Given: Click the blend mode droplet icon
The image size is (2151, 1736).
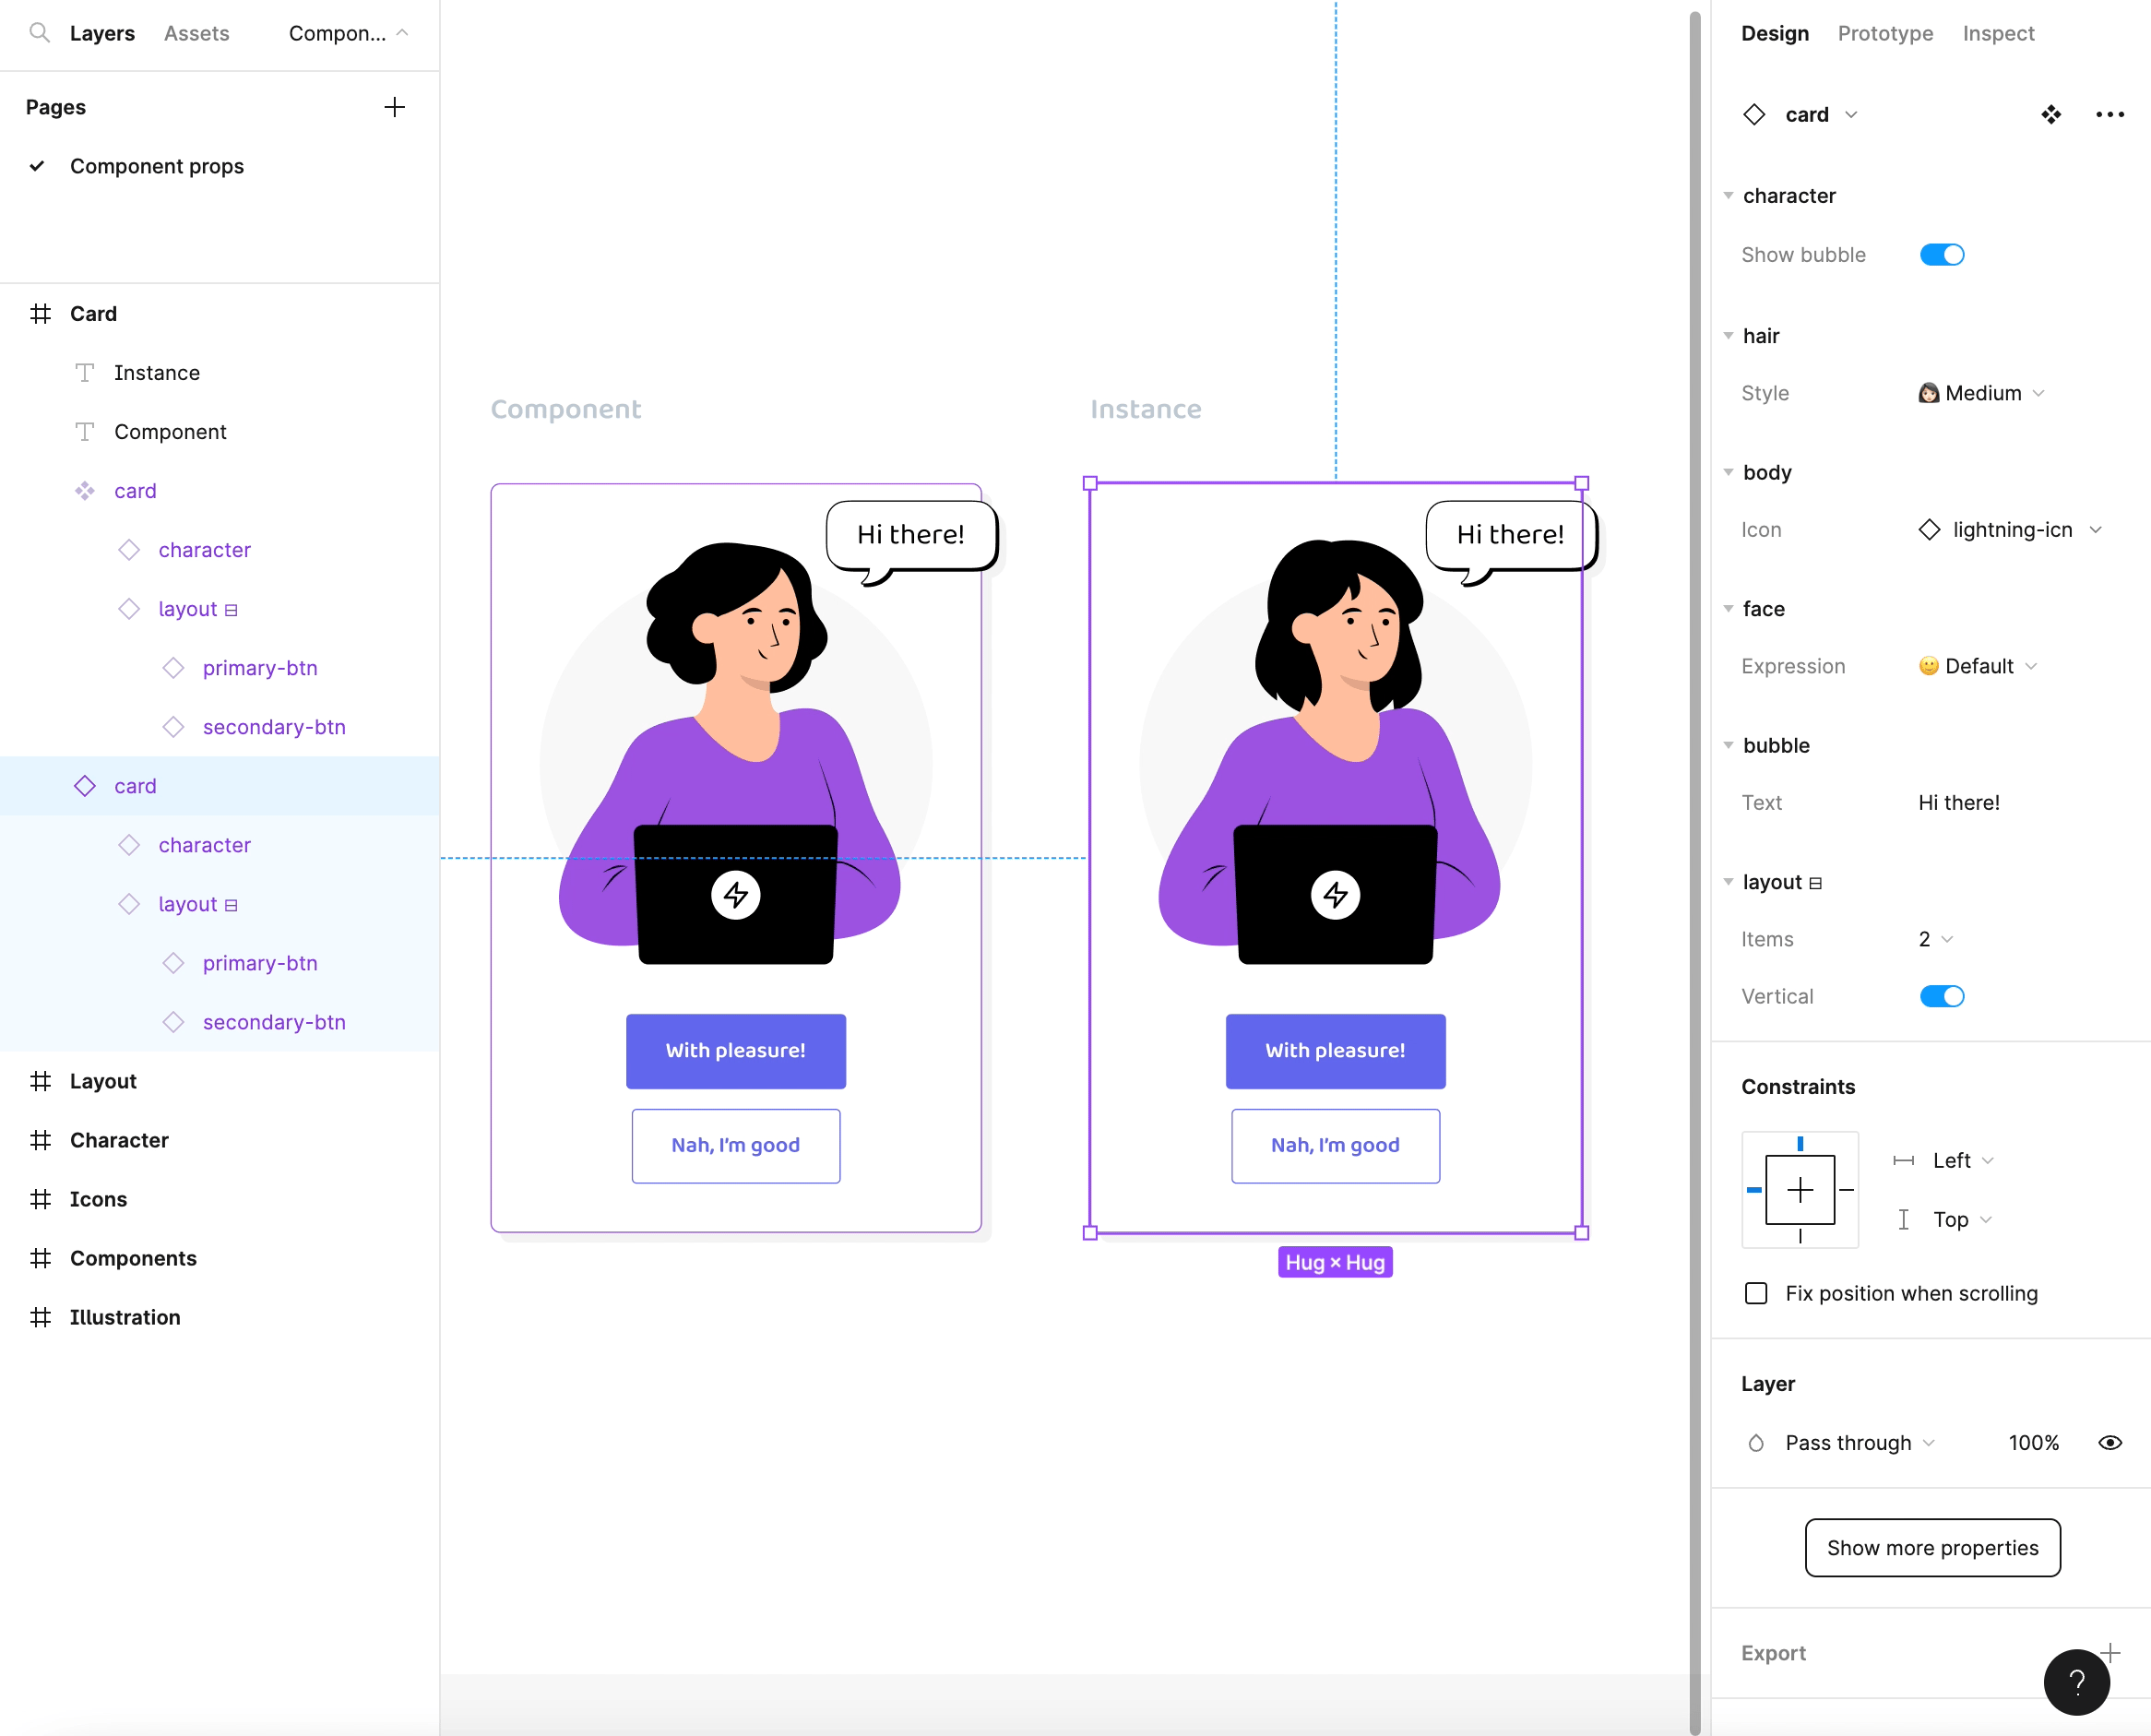Looking at the screenshot, I should click(x=1756, y=1443).
